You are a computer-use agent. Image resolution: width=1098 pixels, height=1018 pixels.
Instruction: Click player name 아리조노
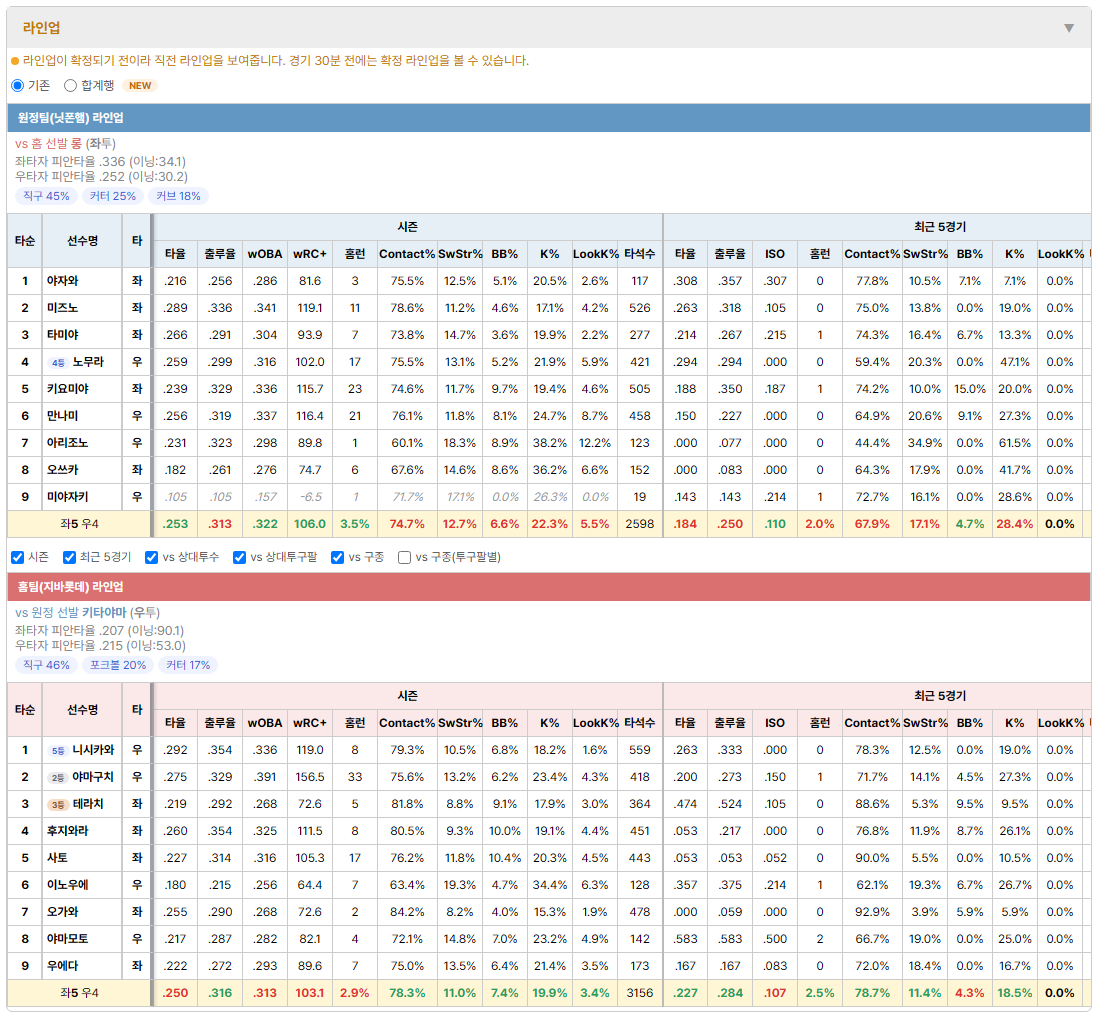[x=68, y=443]
